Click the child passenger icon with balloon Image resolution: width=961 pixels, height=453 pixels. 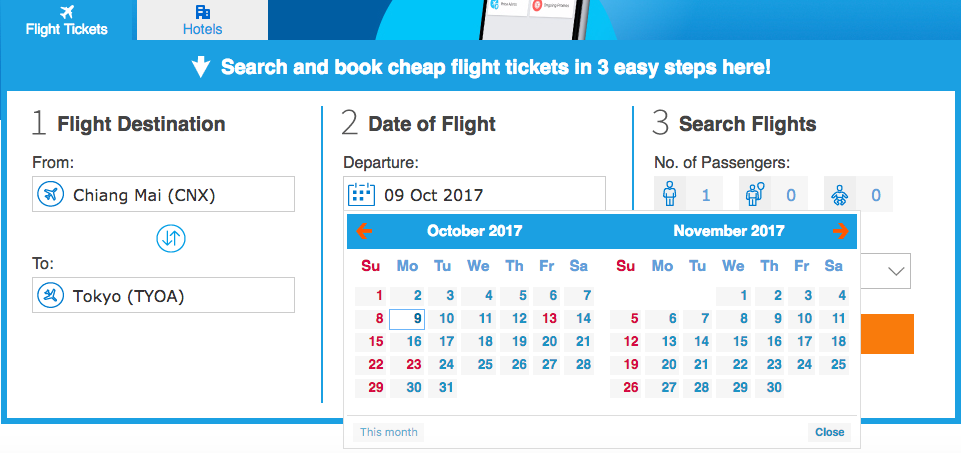point(754,195)
